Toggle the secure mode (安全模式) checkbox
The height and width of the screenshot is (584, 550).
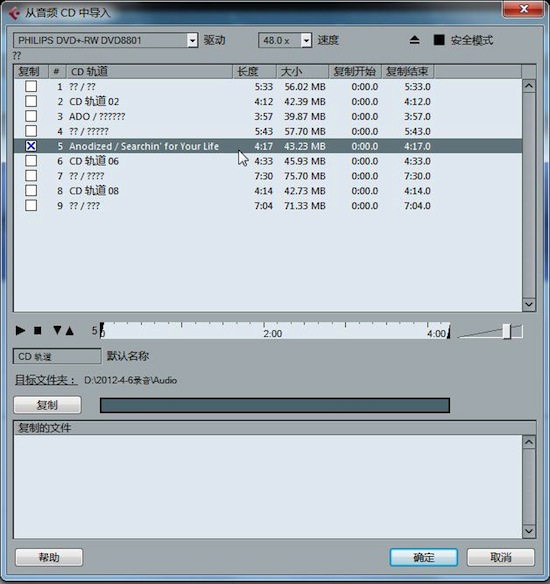point(439,40)
